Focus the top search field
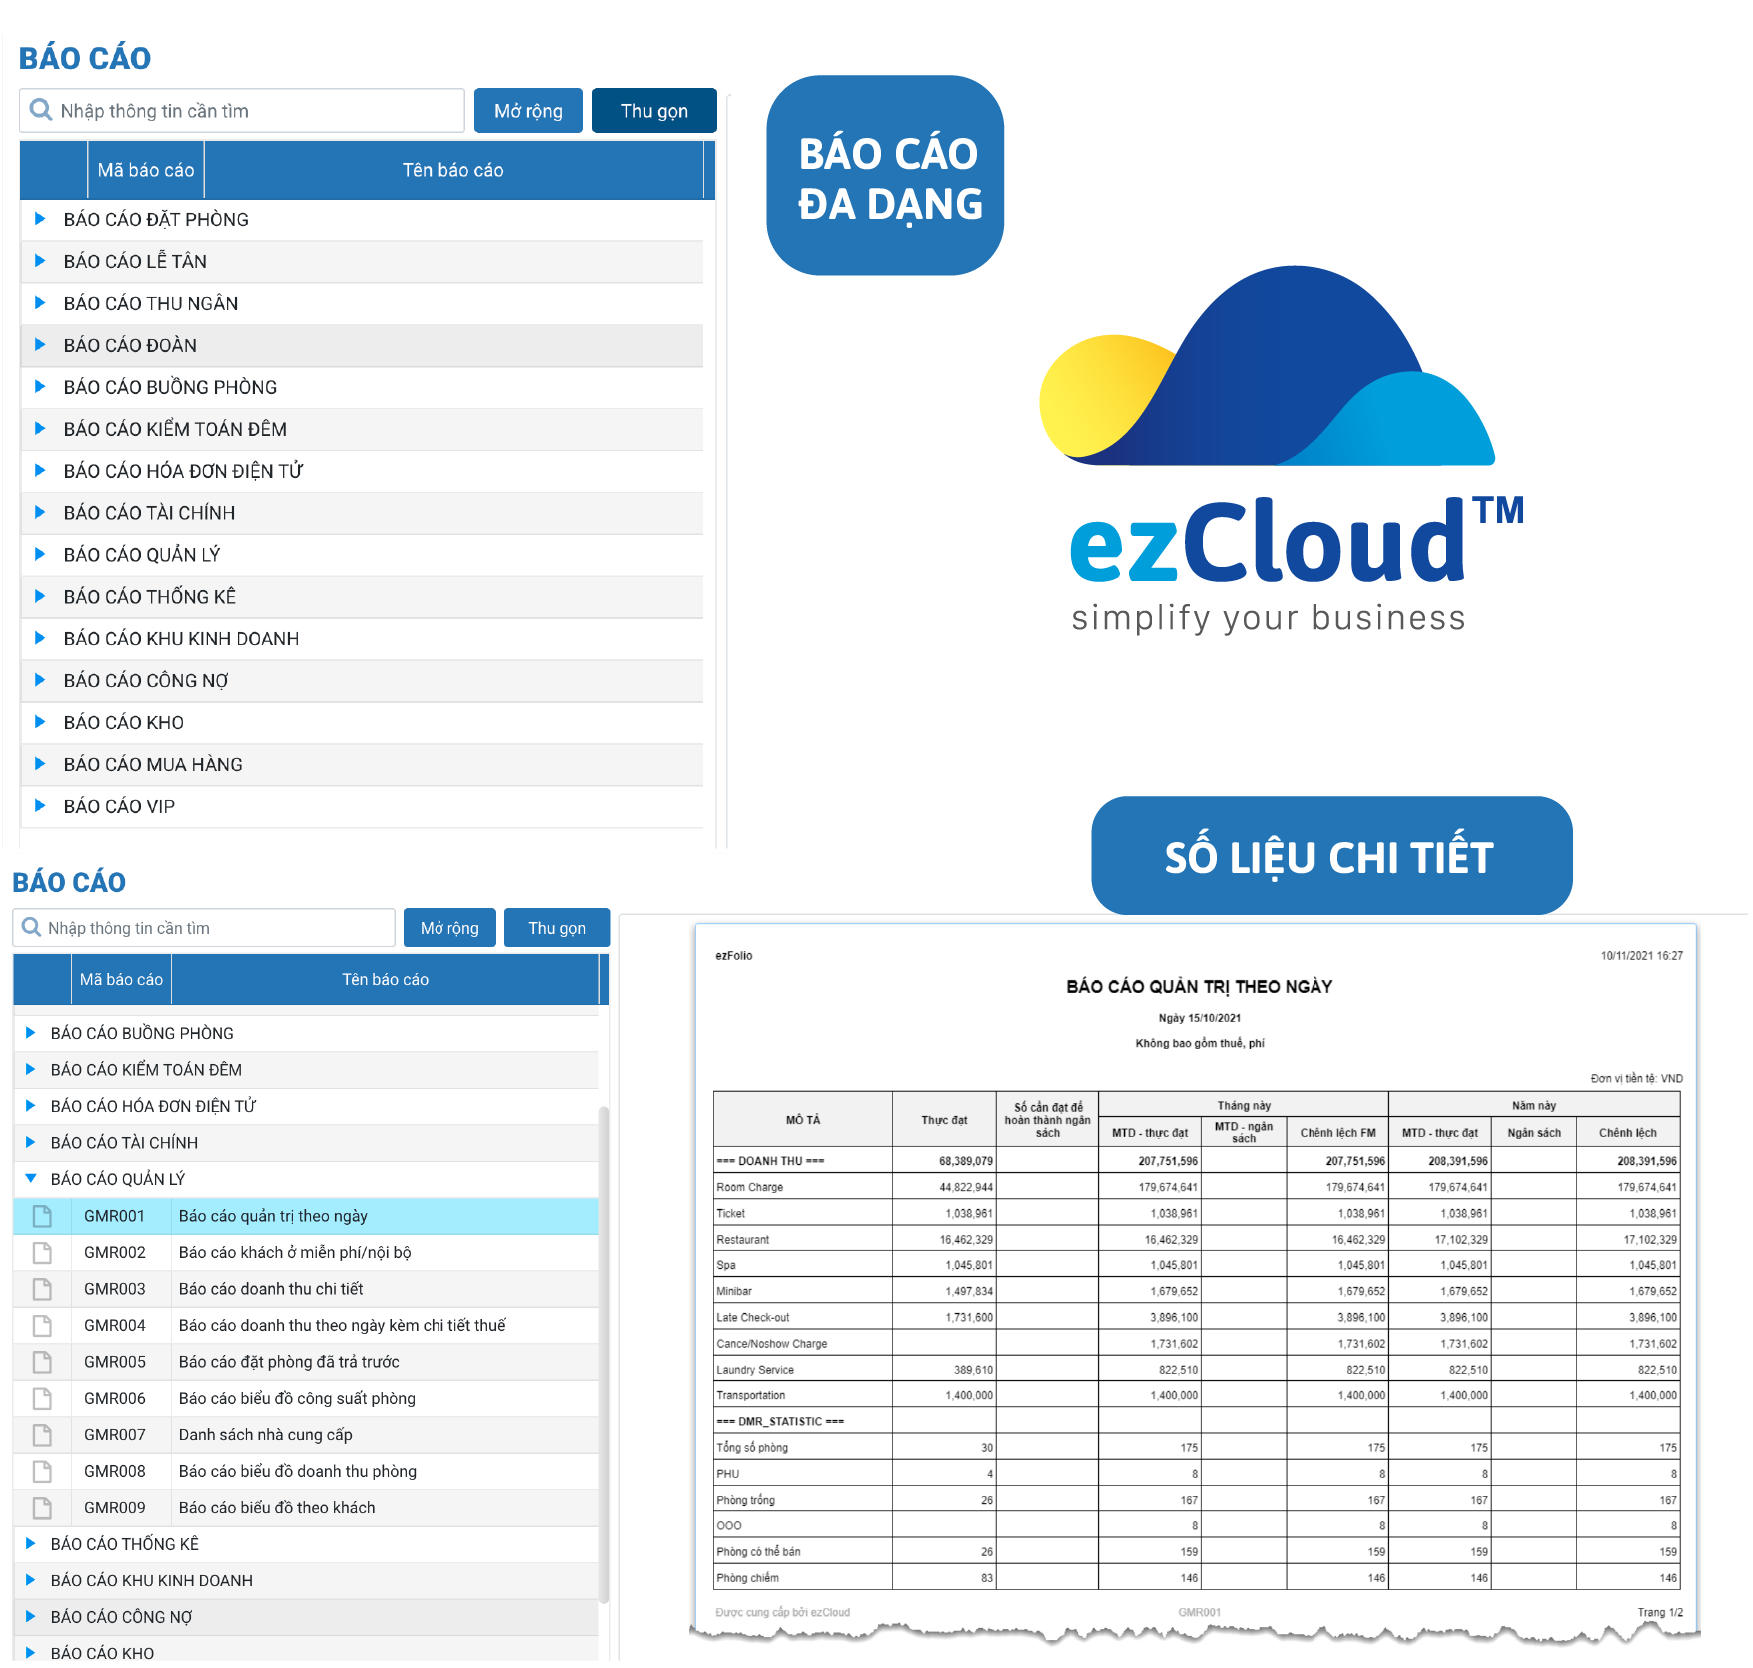The image size is (1753, 1668). (242, 110)
